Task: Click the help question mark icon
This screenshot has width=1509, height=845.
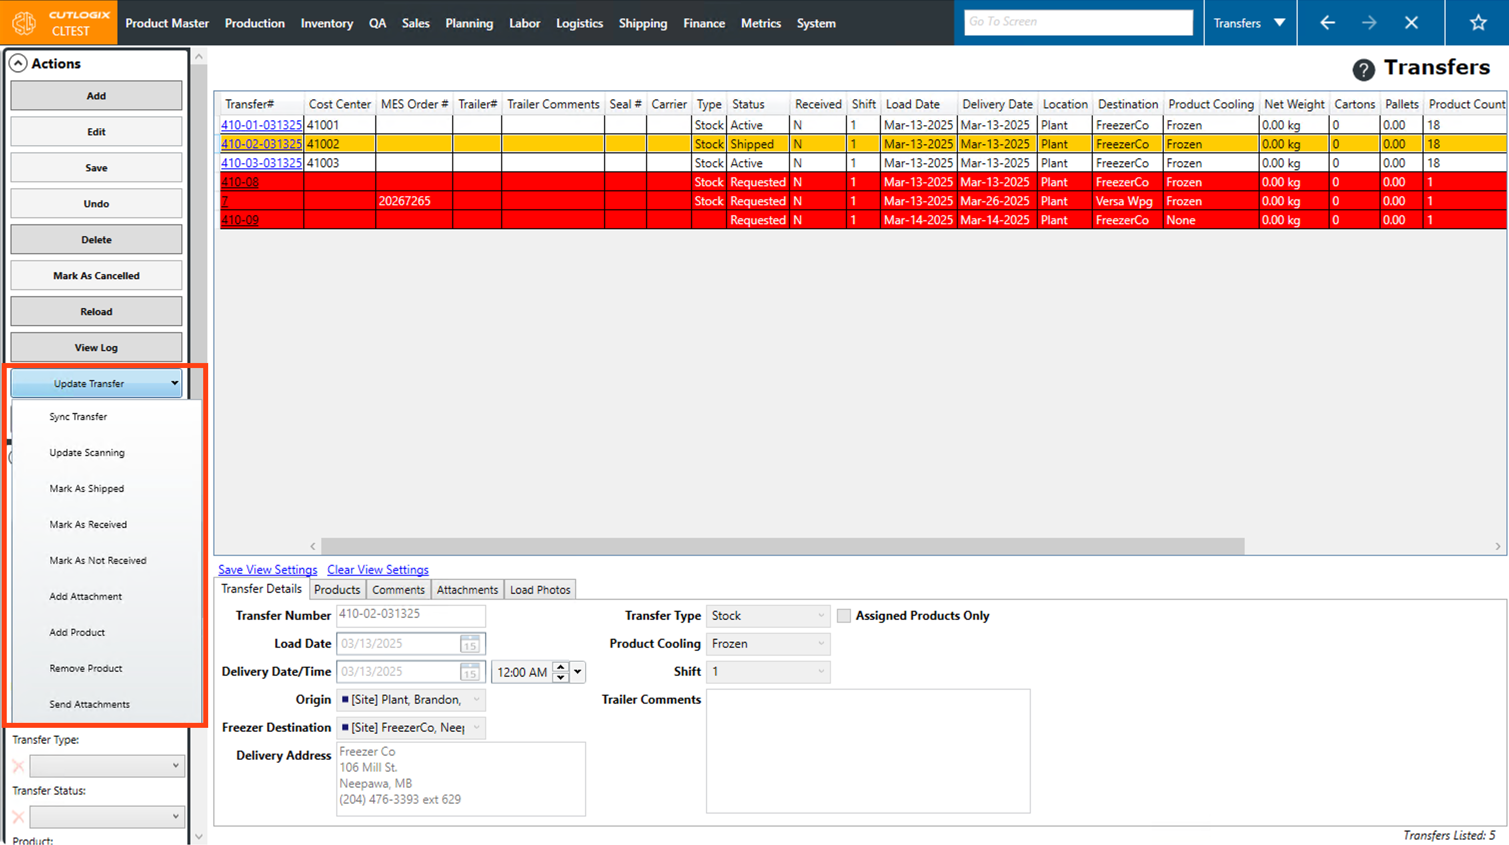Action: click(1363, 69)
